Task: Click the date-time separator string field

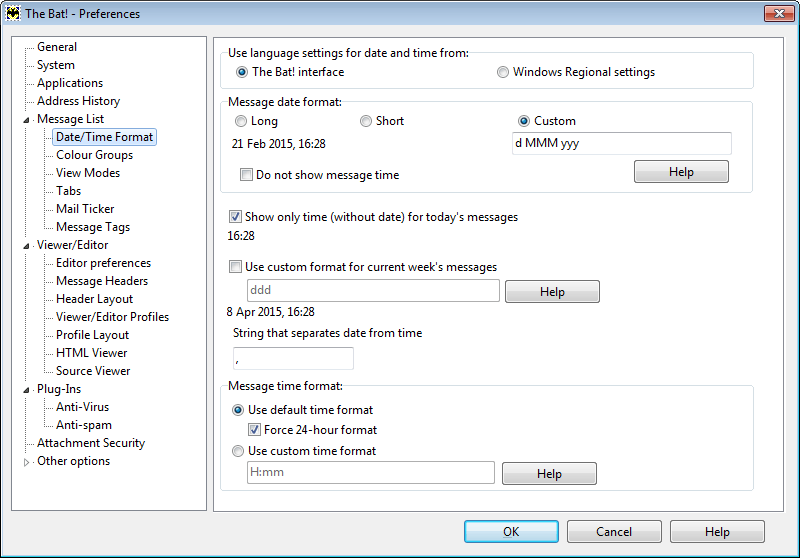Action: 293,359
